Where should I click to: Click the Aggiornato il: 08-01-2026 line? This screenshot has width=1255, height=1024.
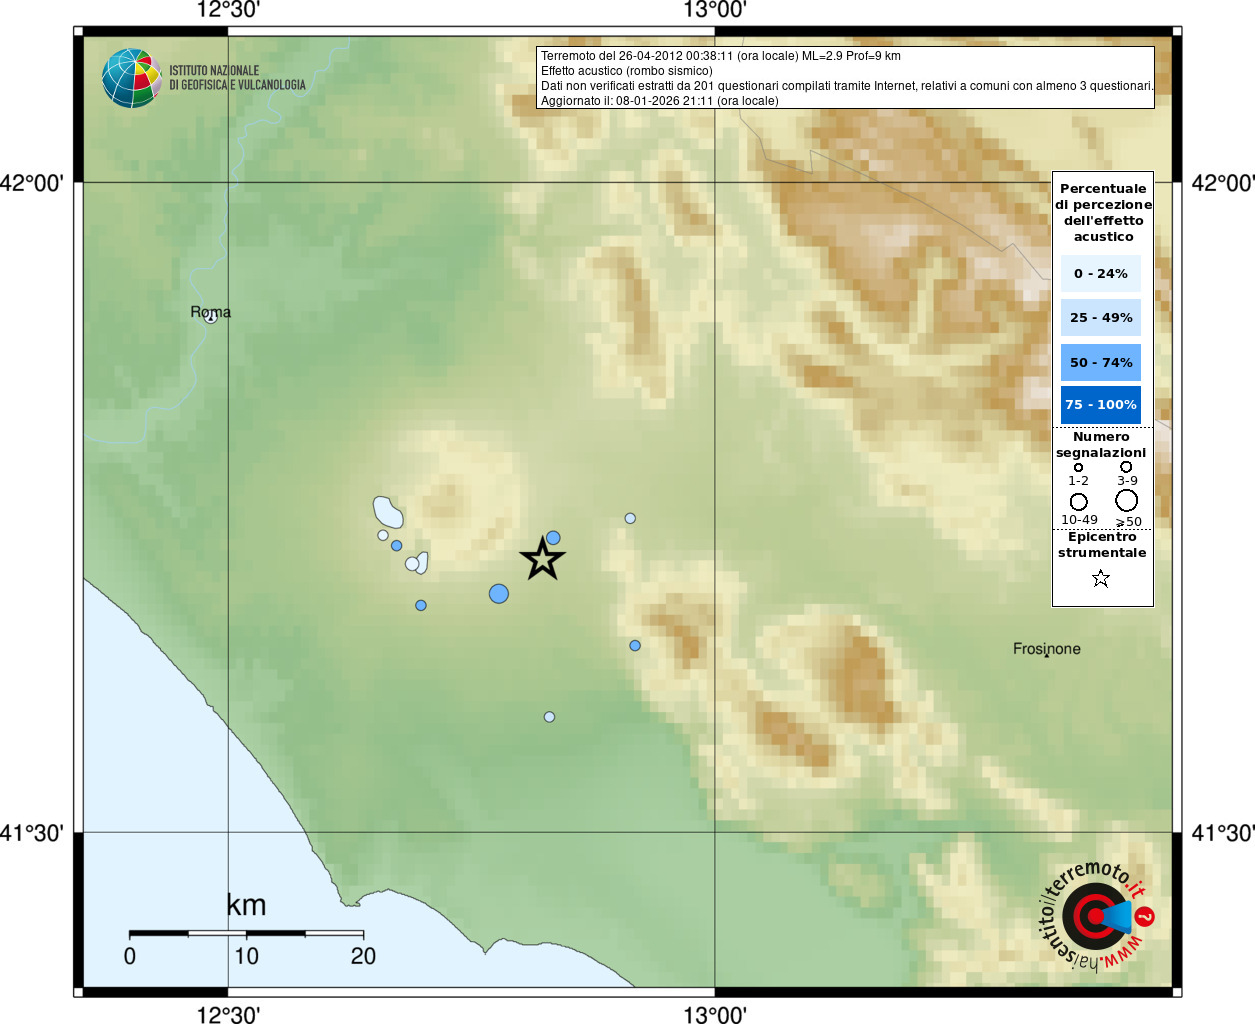[660, 101]
